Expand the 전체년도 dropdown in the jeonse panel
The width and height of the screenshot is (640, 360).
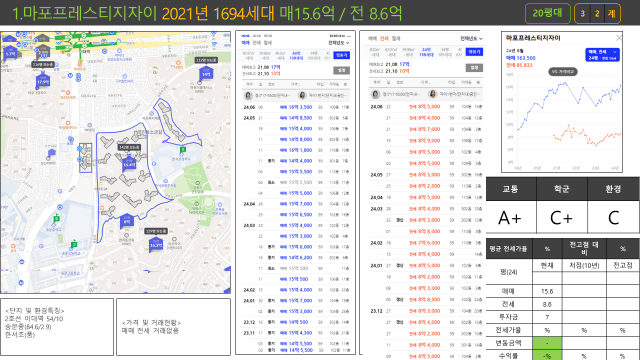pos(471,39)
